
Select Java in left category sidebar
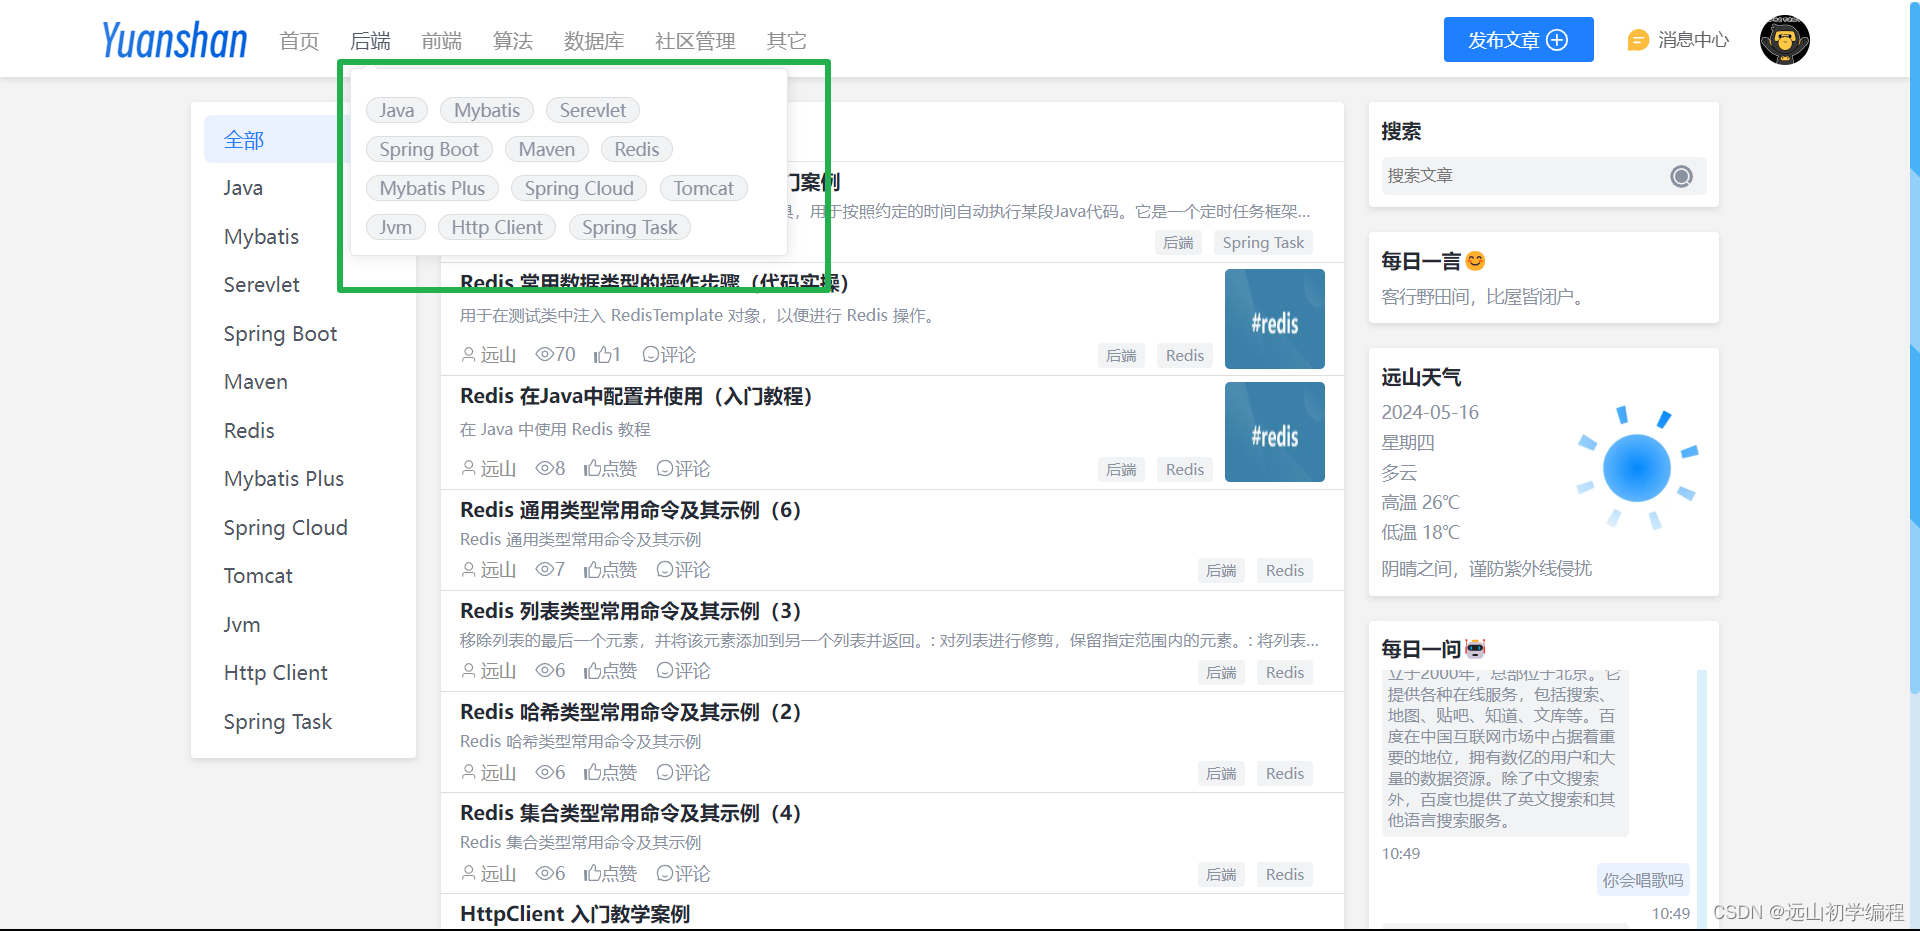click(243, 188)
